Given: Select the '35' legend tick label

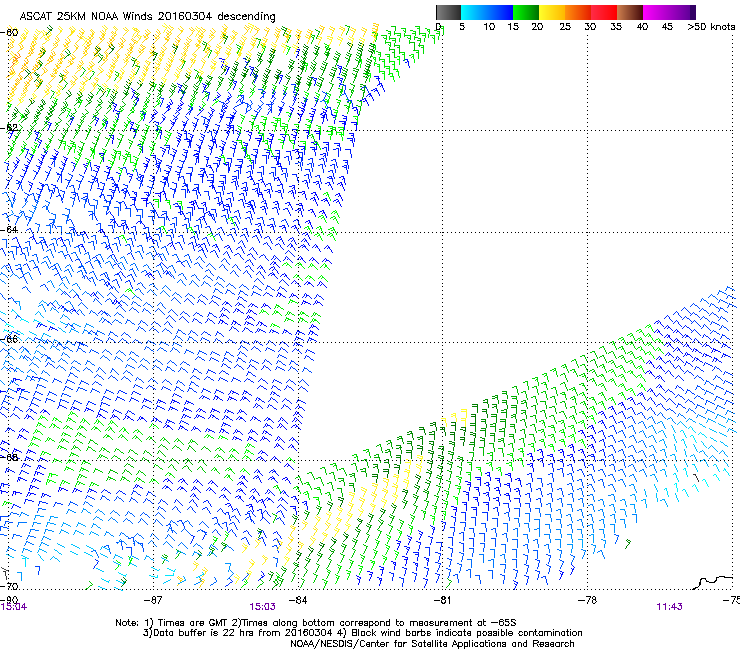Looking at the screenshot, I should tap(616, 27).
